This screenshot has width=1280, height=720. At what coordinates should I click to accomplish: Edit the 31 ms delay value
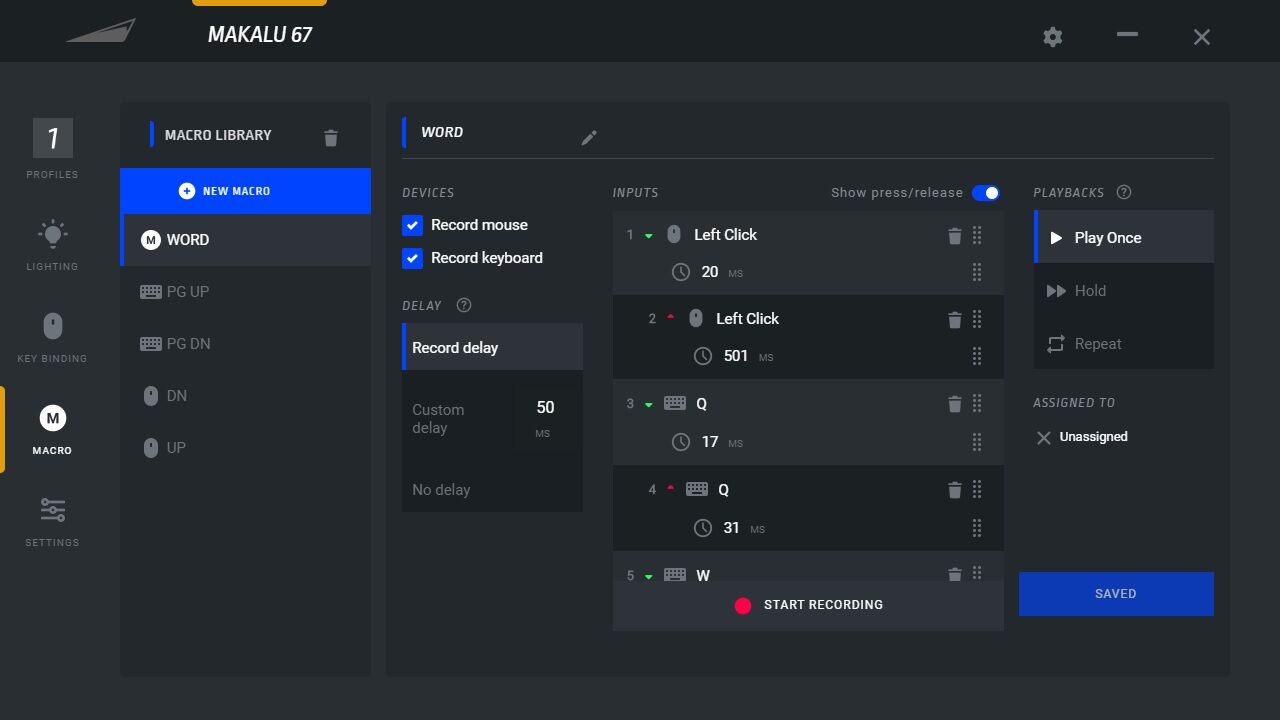(x=731, y=527)
